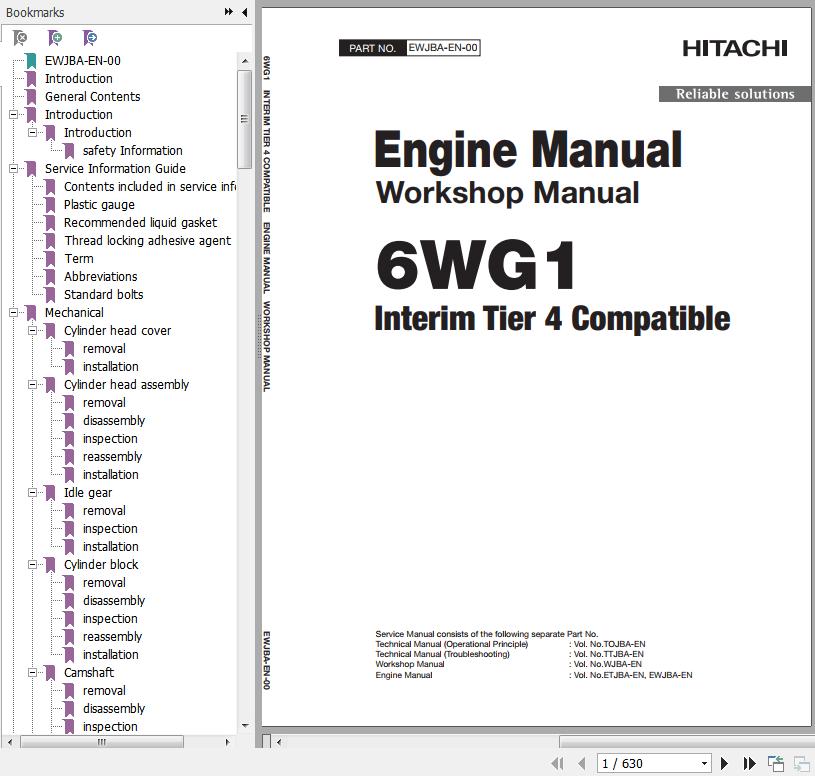
Task: Open removal under Camshaft
Action: pyautogui.click(x=104, y=691)
